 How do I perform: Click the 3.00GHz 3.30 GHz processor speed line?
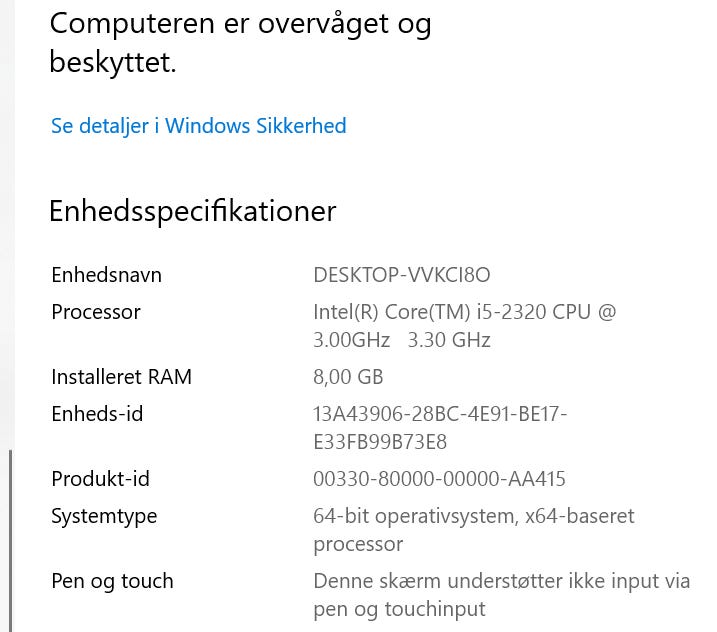[x=401, y=339]
